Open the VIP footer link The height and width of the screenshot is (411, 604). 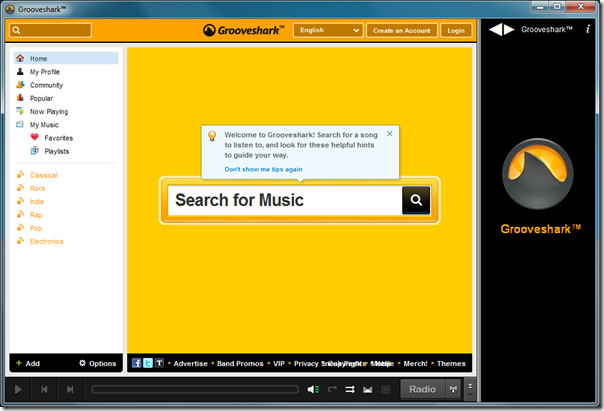click(x=279, y=364)
